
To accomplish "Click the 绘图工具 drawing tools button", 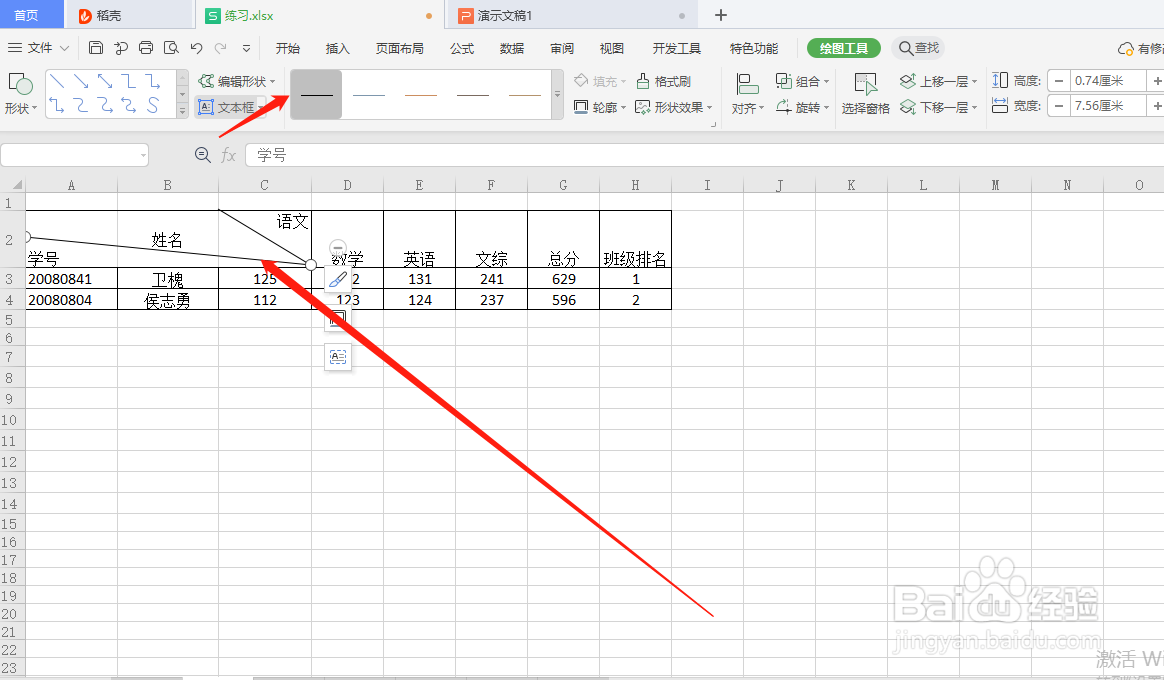I will coord(843,47).
